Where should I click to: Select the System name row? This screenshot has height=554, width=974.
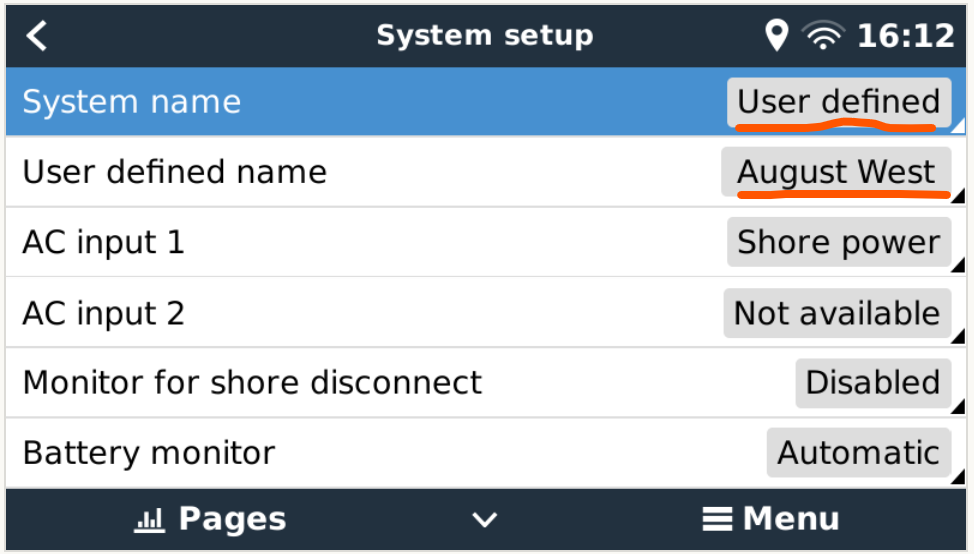point(486,101)
